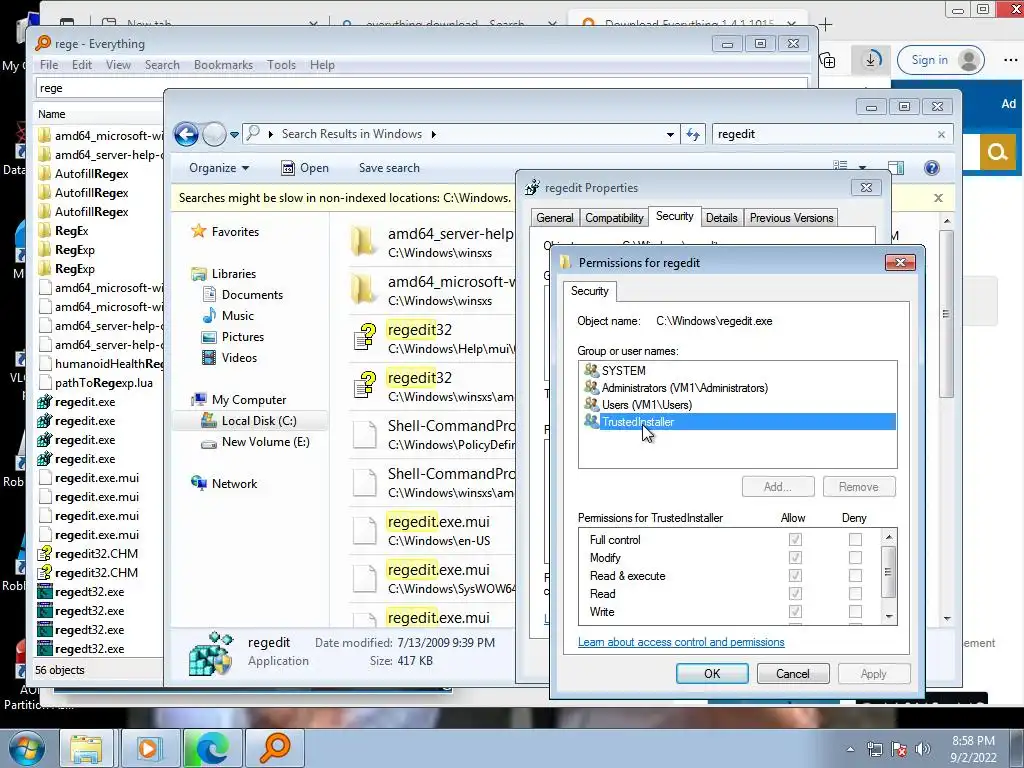The width and height of the screenshot is (1024, 768).
Task: Click the change view icon in Explorer toolbar
Action: coord(840,167)
